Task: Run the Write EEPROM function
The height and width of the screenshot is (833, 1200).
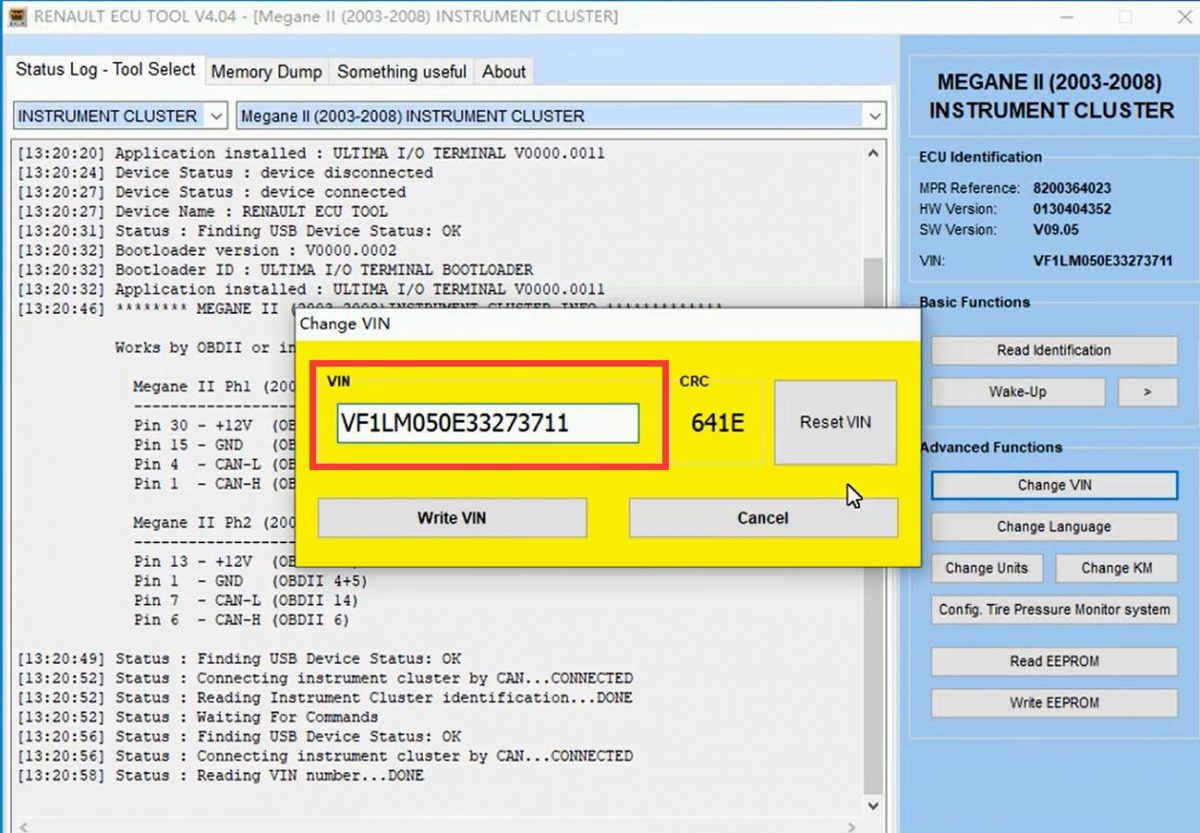Action: pyautogui.click(x=1053, y=702)
